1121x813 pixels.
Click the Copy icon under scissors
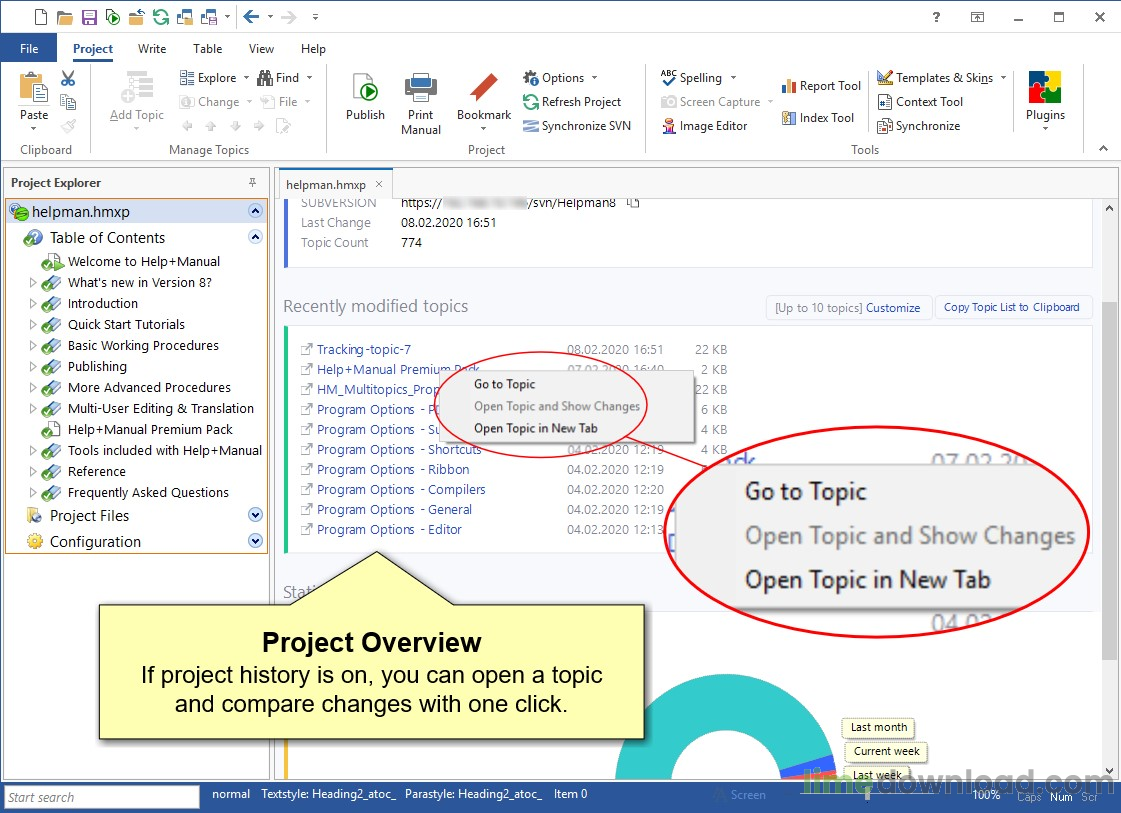pyautogui.click(x=68, y=102)
